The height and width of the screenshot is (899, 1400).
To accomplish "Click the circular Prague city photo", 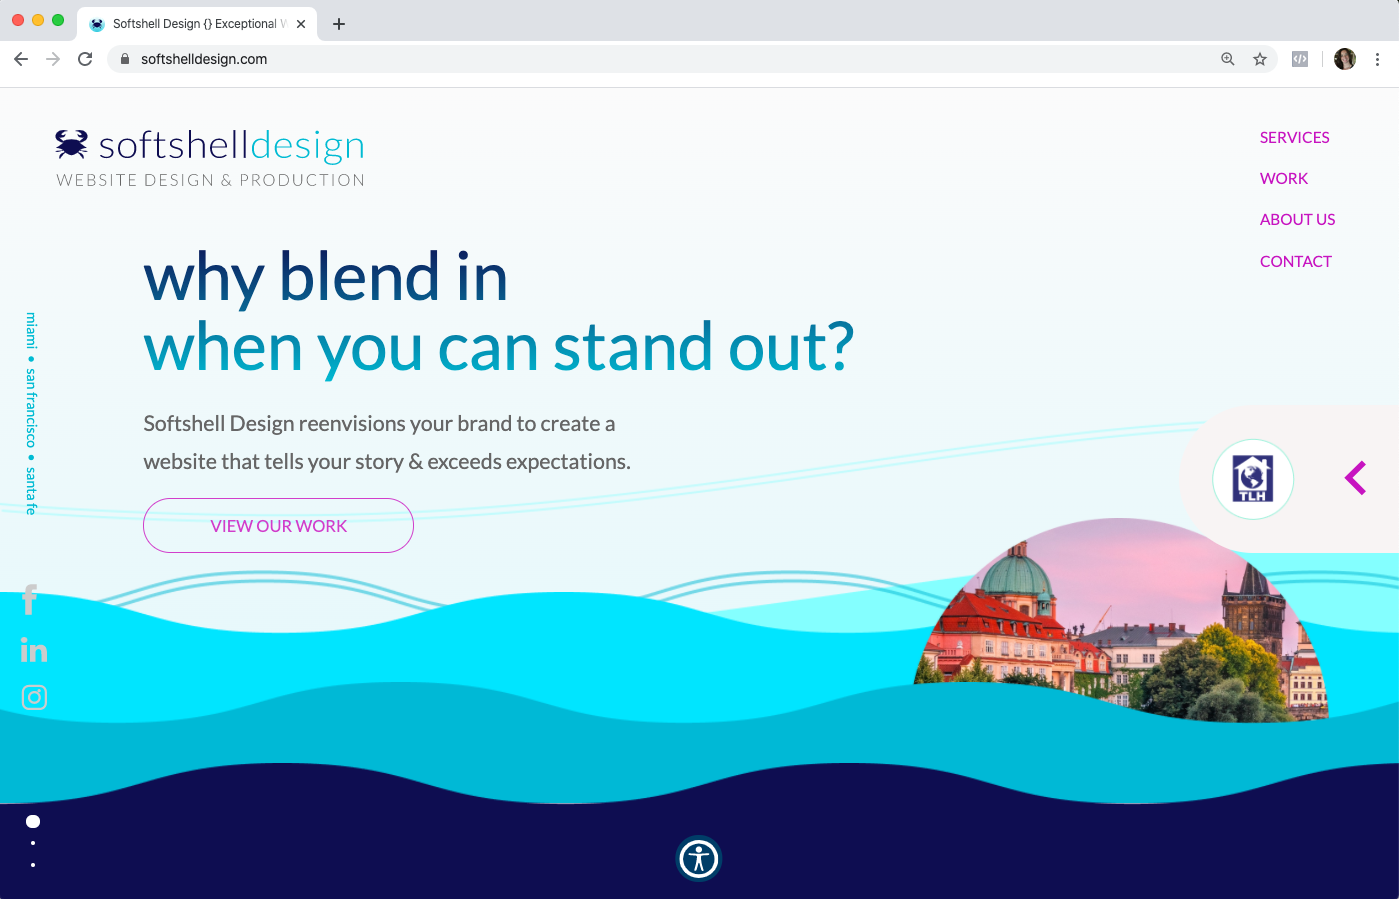I will click(x=1120, y=620).
